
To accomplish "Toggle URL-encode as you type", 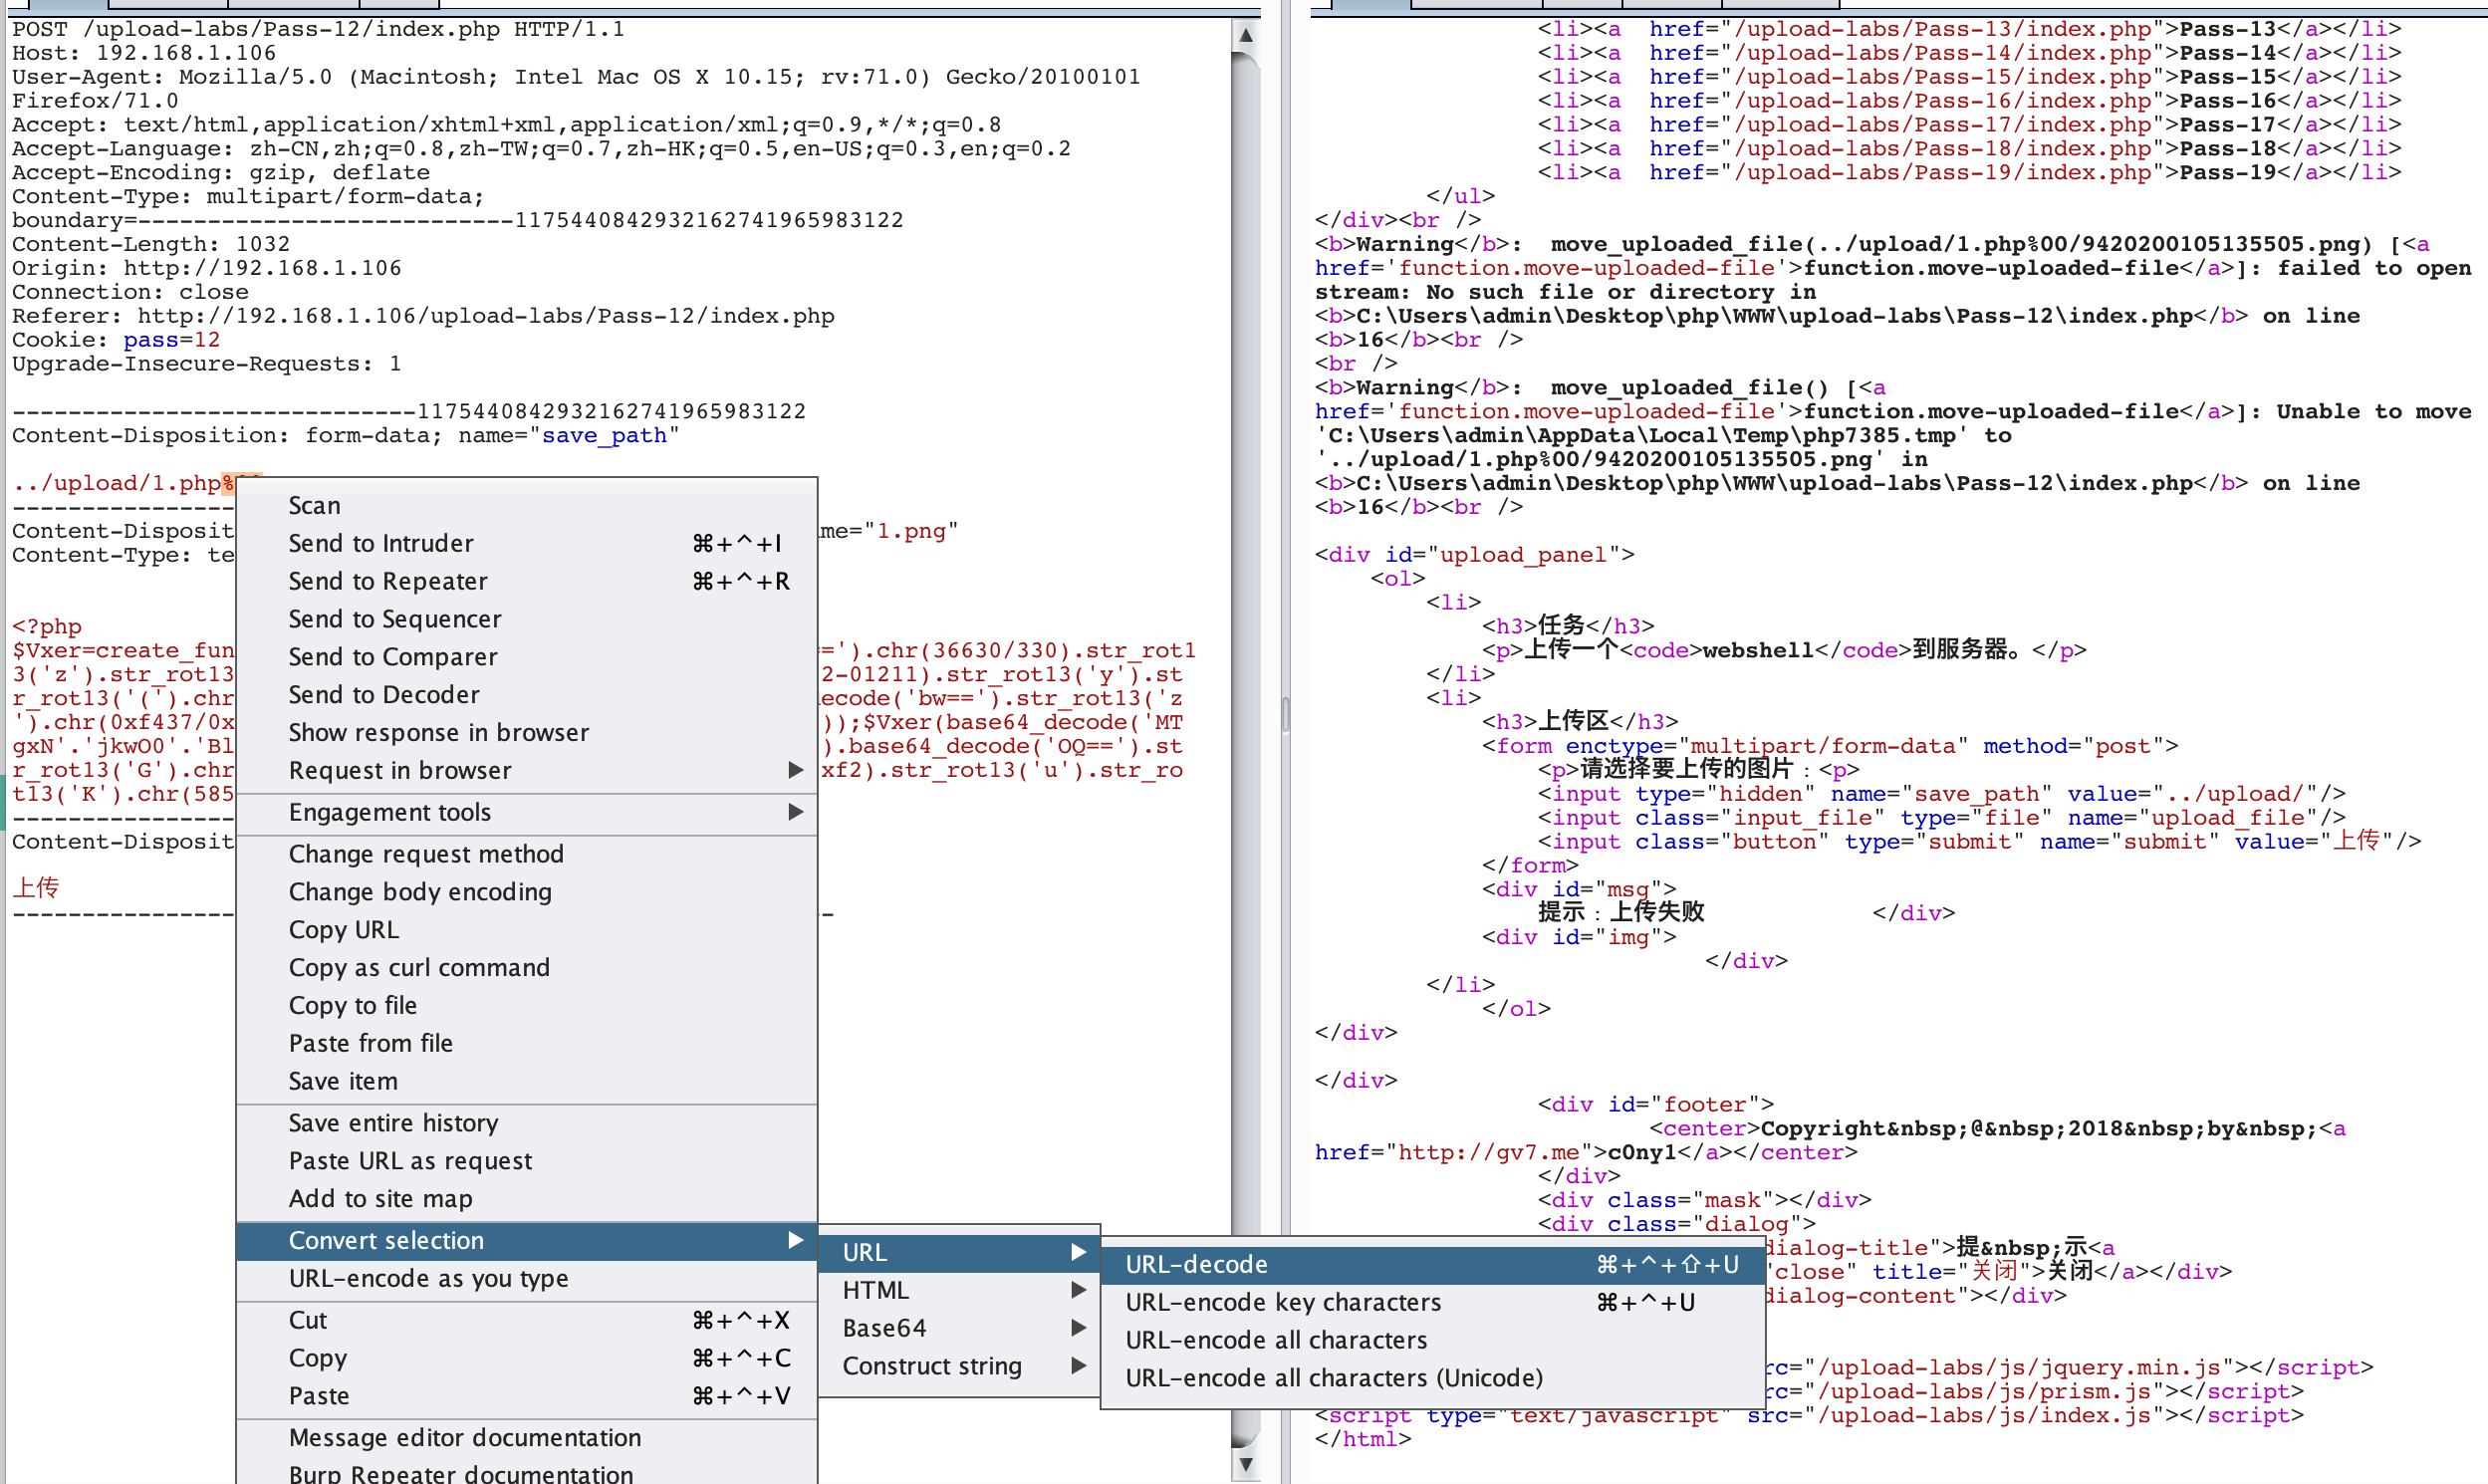I will 527,1279.
